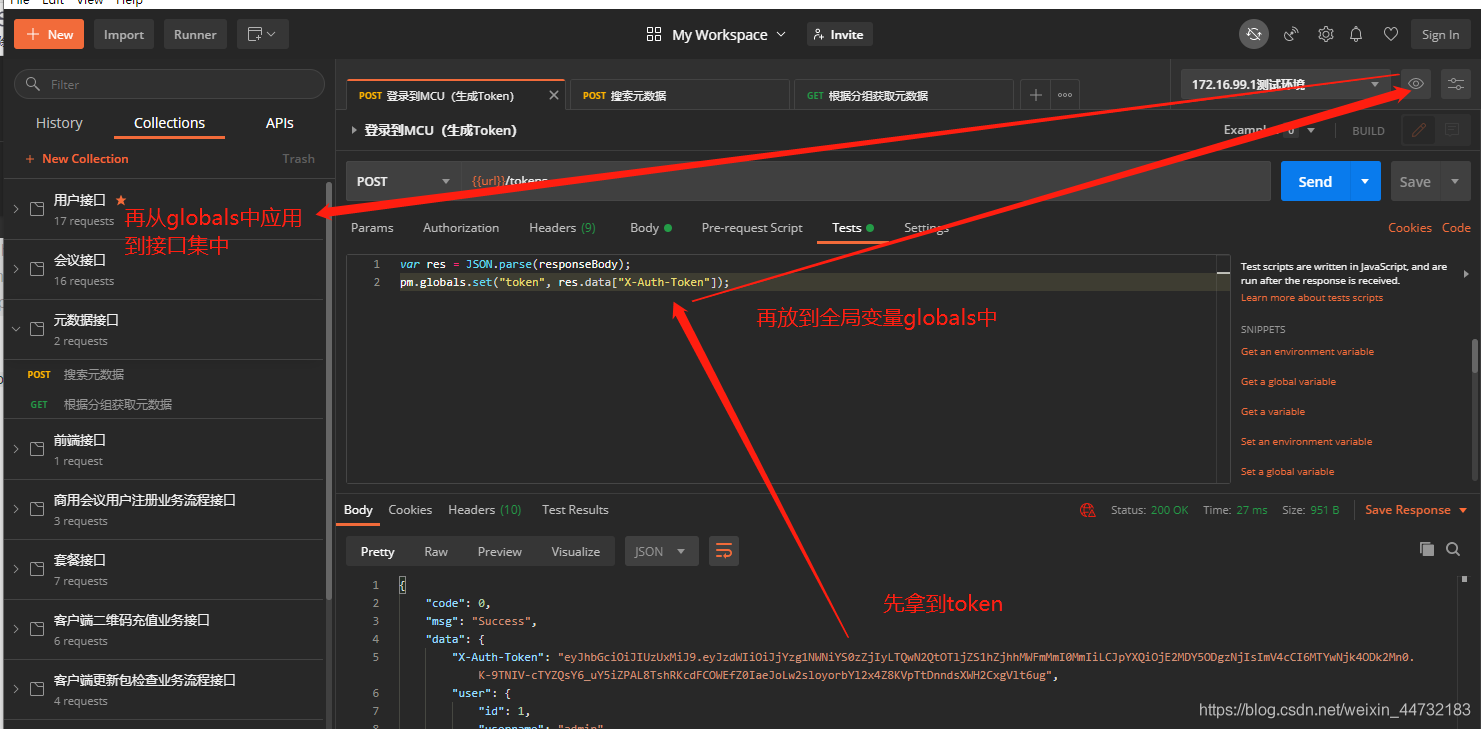Screen dimensions: 1481x729
Task: Click the heart icon in header
Action: click(x=1390, y=35)
